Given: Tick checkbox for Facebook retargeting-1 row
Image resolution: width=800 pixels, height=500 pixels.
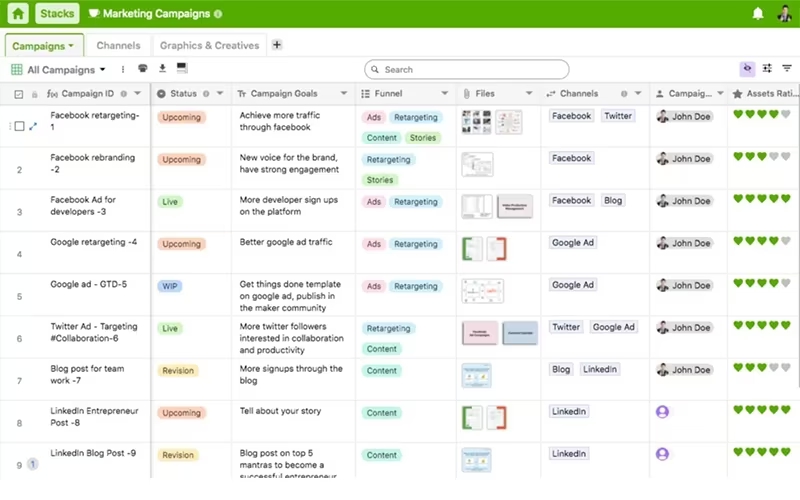Looking at the screenshot, I should (x=19, y=126).
